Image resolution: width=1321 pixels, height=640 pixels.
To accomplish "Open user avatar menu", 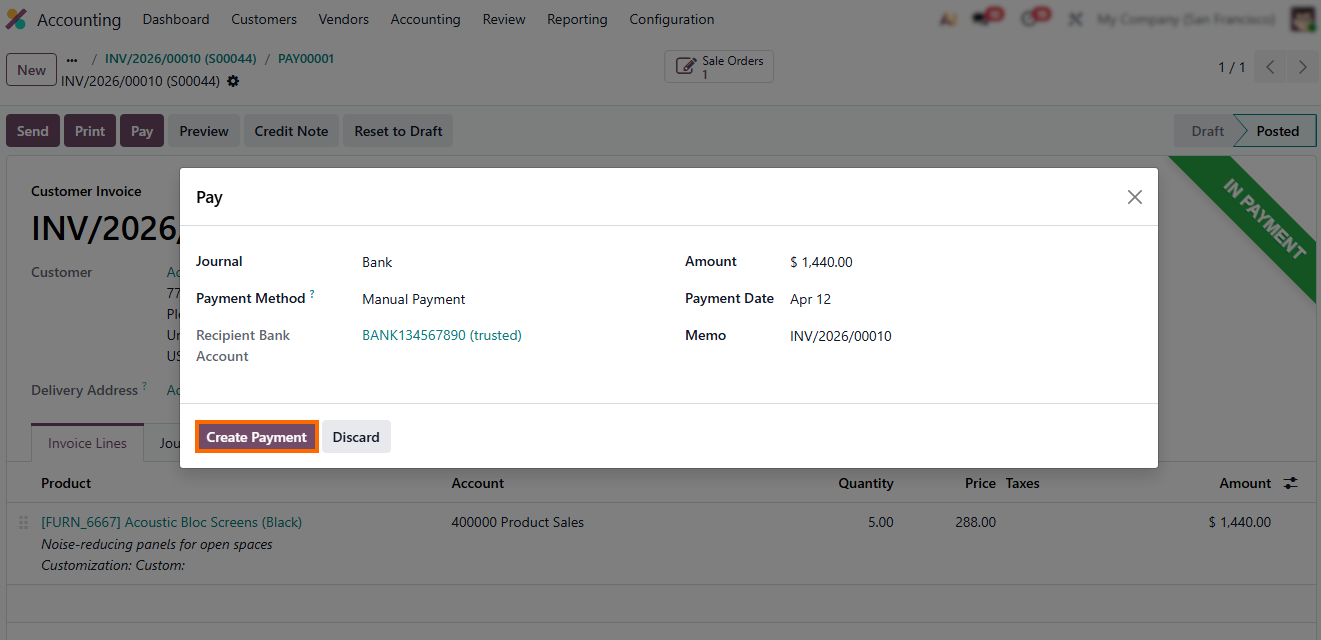I will point(1302,19).
